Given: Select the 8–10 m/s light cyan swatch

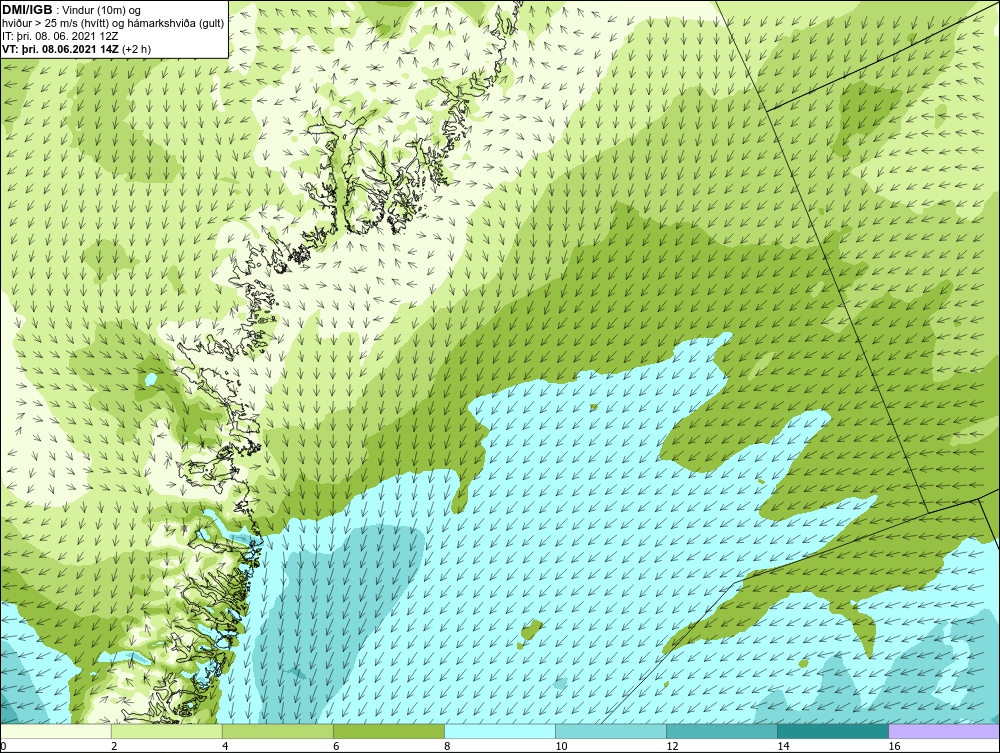Looking at the screenshot, I should click(500, 731).
